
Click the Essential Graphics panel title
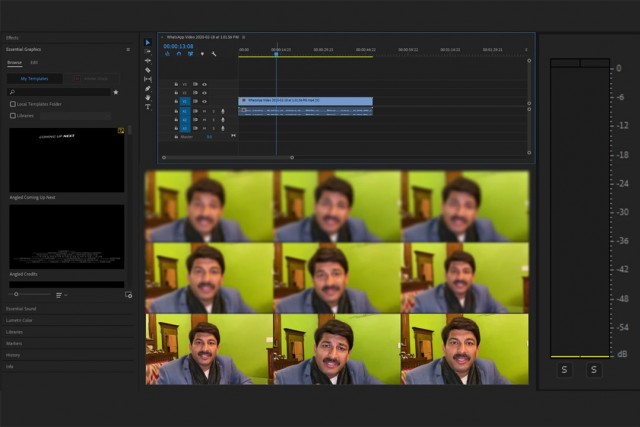tap(23, 49)
